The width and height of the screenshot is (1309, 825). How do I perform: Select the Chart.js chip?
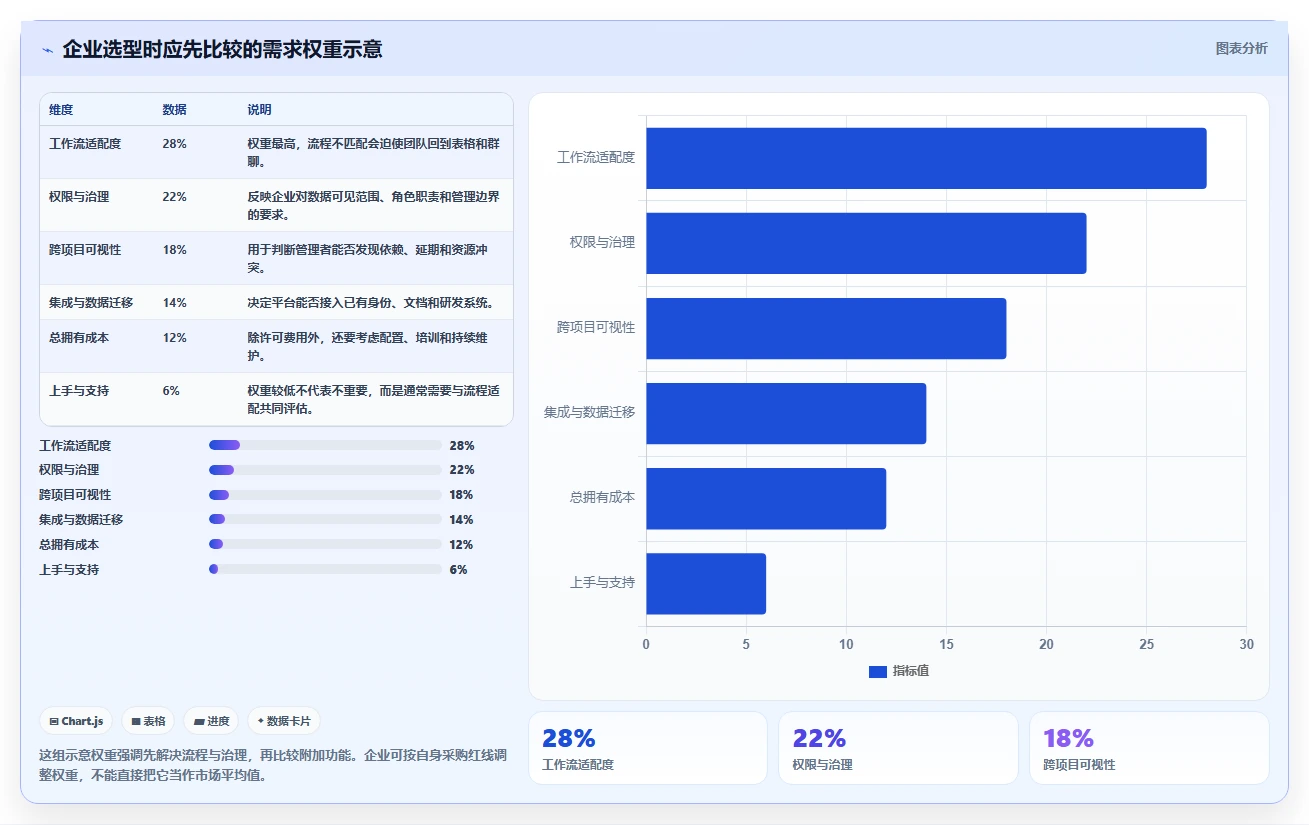[x=77, y=721]
